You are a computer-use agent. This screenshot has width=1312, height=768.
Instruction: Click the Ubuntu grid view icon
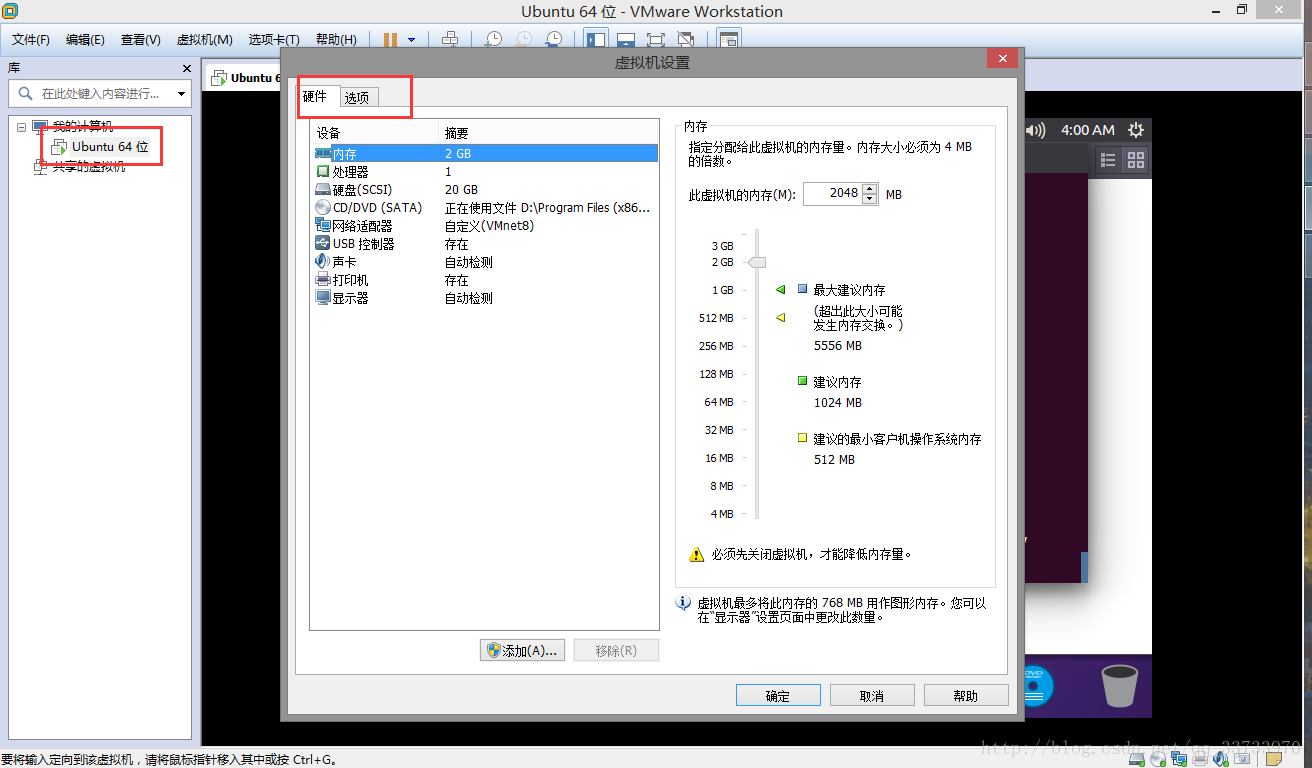tap(1135, 159)
